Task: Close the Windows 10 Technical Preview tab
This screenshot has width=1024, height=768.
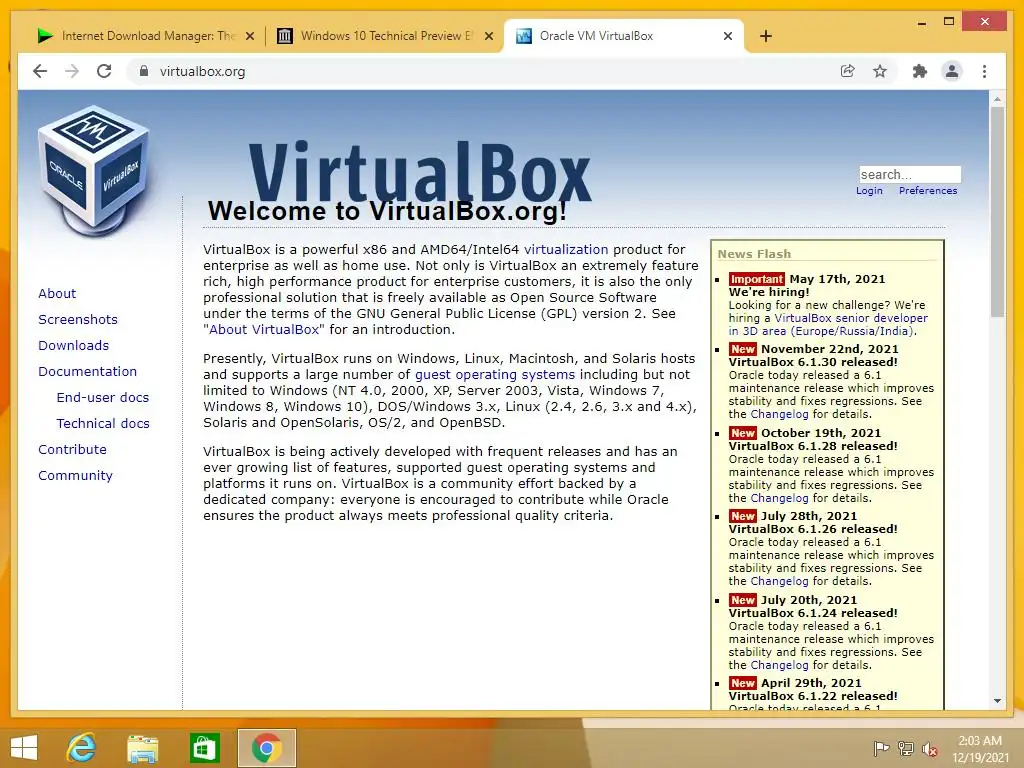Action: pyautogui.click(x=488, y=37)
